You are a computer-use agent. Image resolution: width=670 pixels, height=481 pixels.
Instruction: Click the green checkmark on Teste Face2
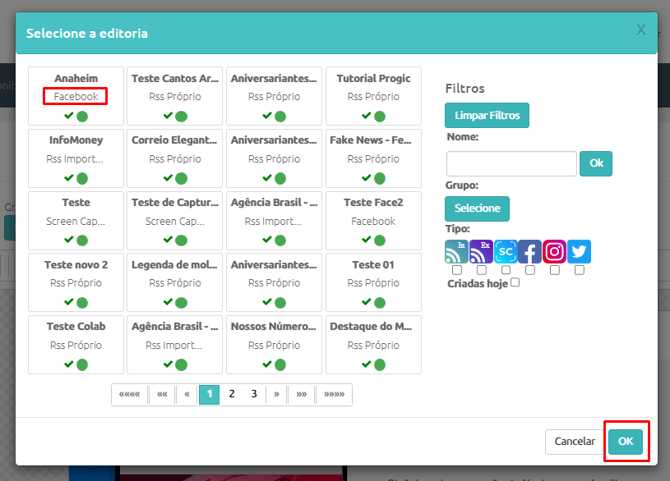pyautogui.click(x=366, y=239)
